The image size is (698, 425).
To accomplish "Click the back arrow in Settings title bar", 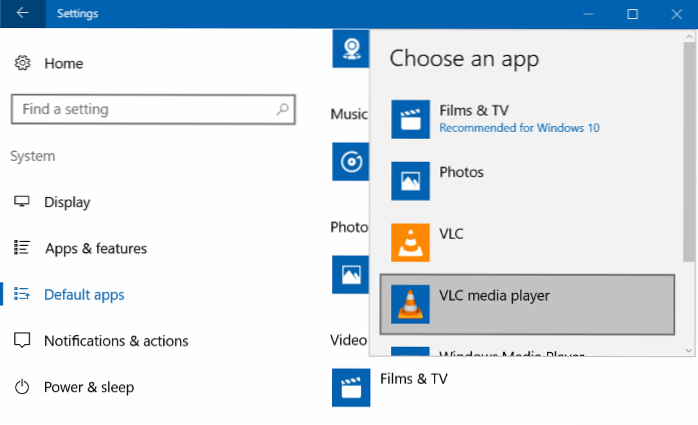I will 23,14.
